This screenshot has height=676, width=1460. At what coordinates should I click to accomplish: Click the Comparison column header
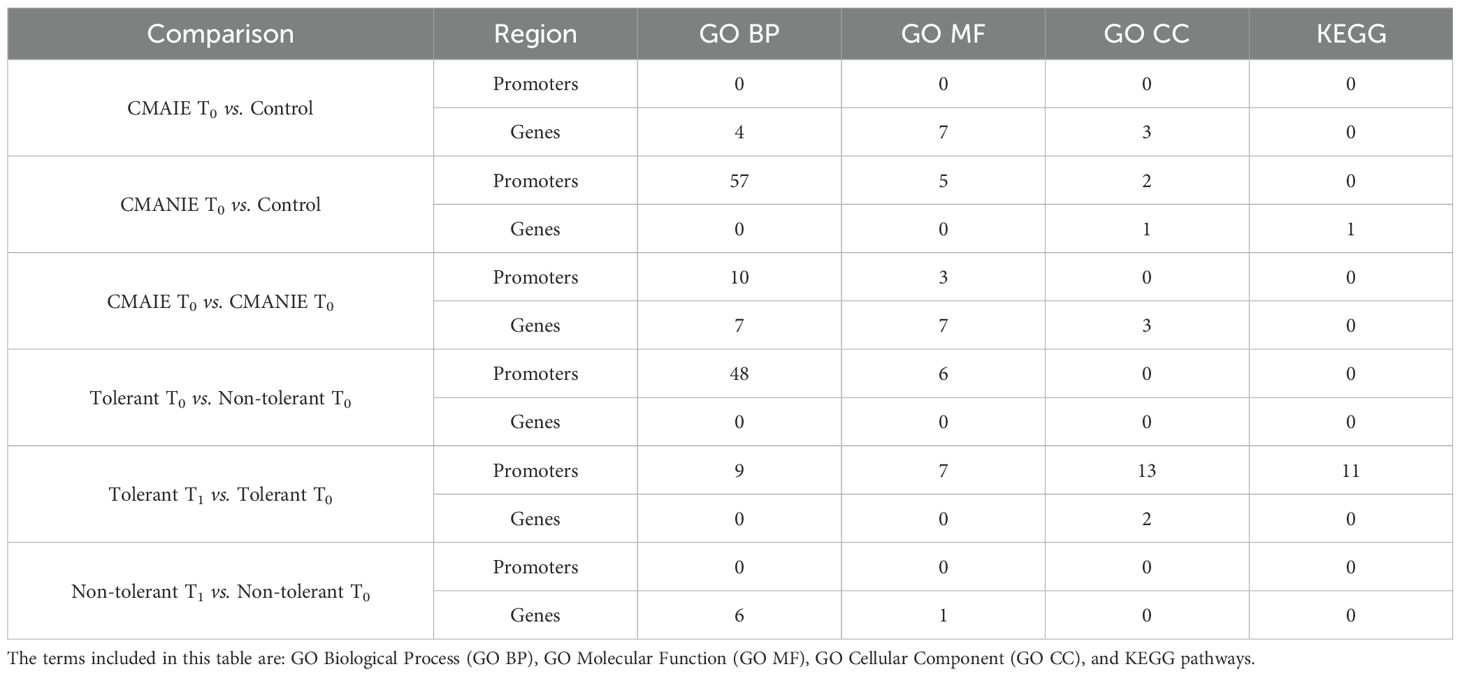(220, 34)
